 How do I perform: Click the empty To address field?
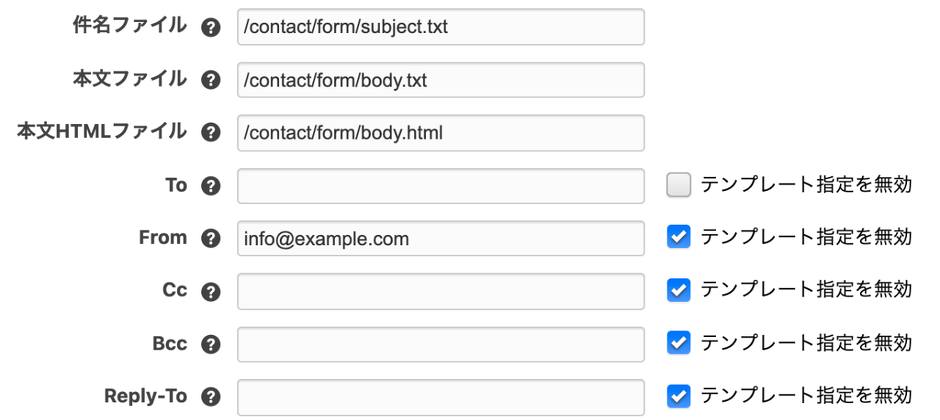441,185
